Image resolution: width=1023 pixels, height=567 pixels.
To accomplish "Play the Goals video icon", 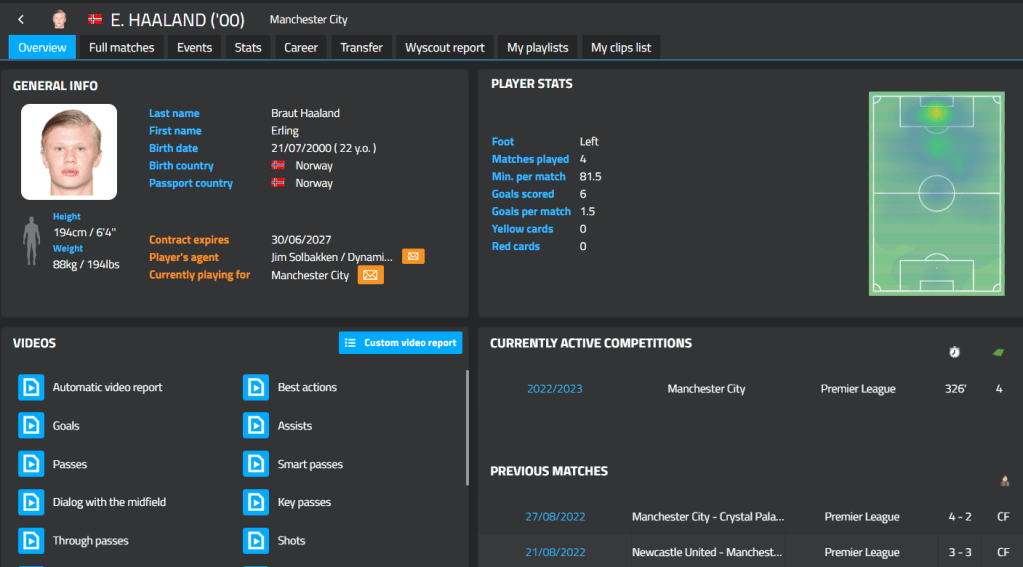I will [x=31, y=426].
